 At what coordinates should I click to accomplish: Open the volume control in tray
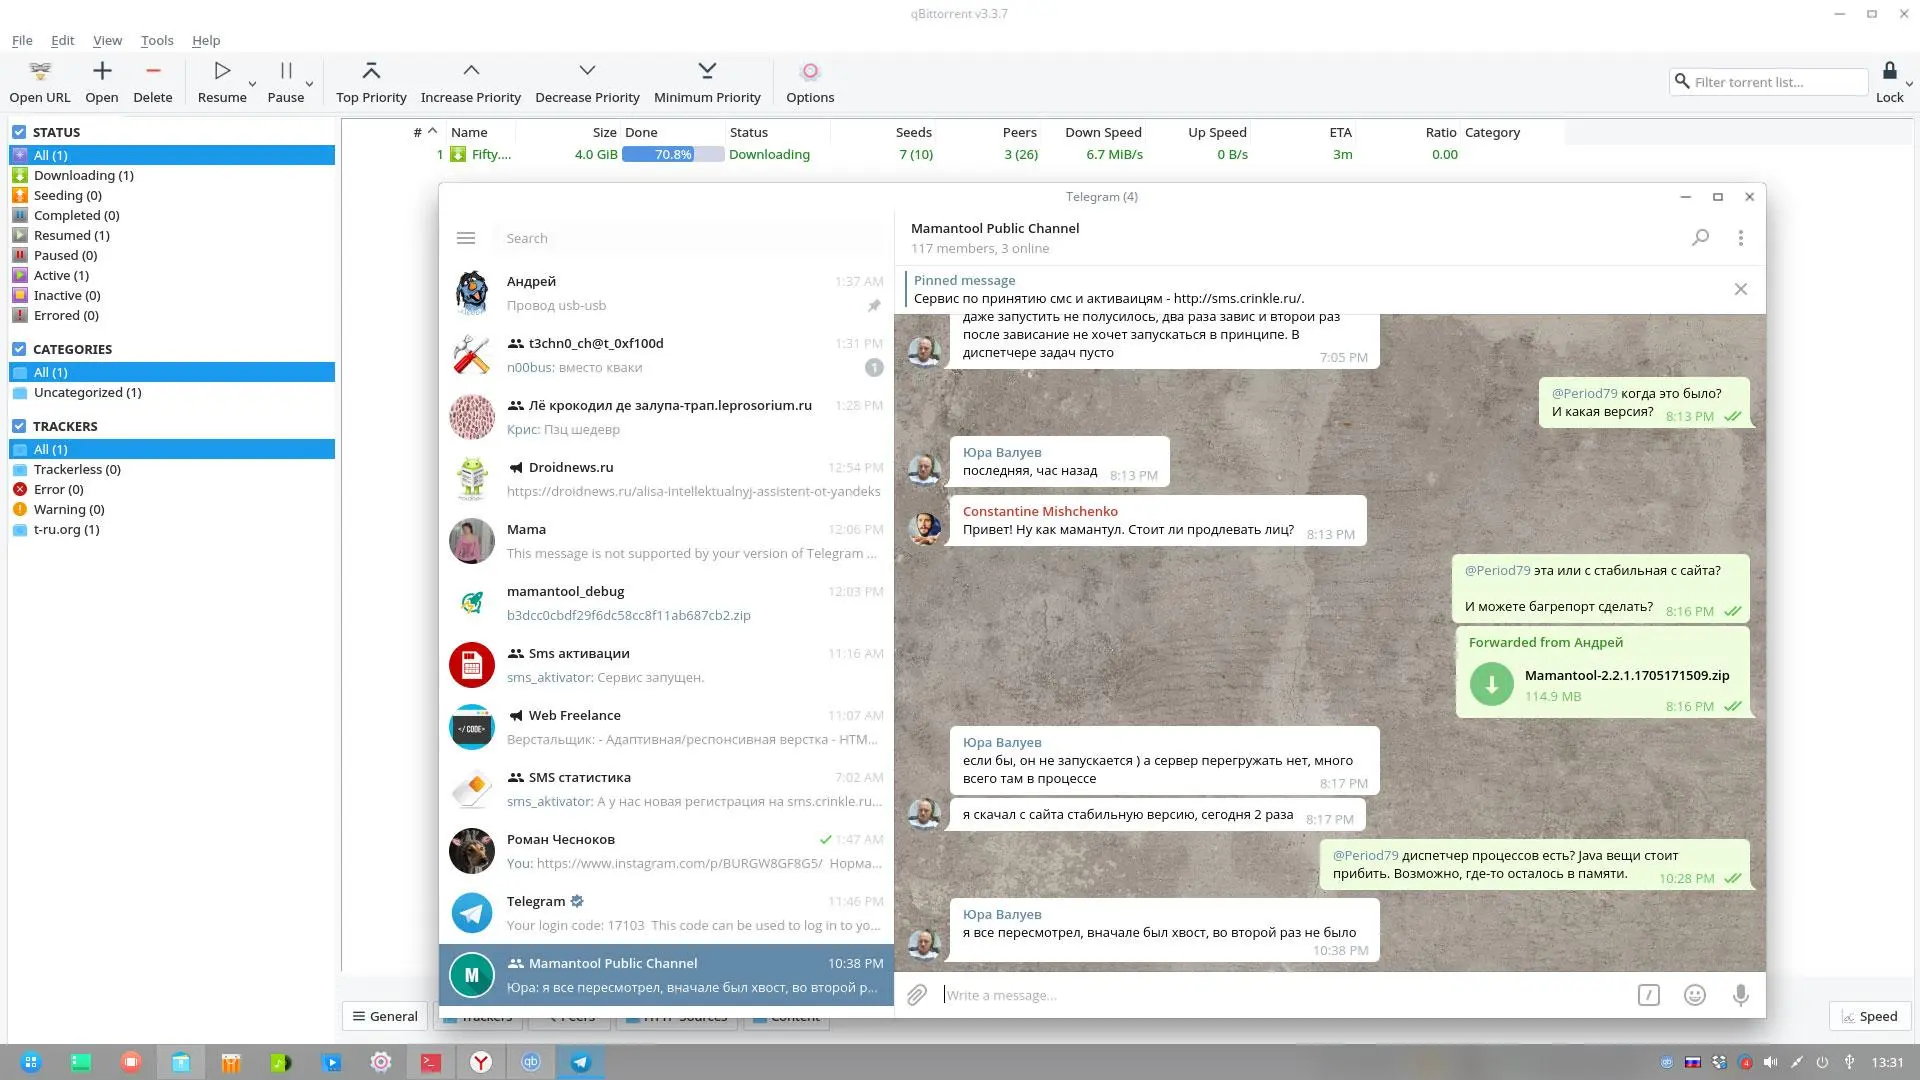(x=1770, y=1062)
